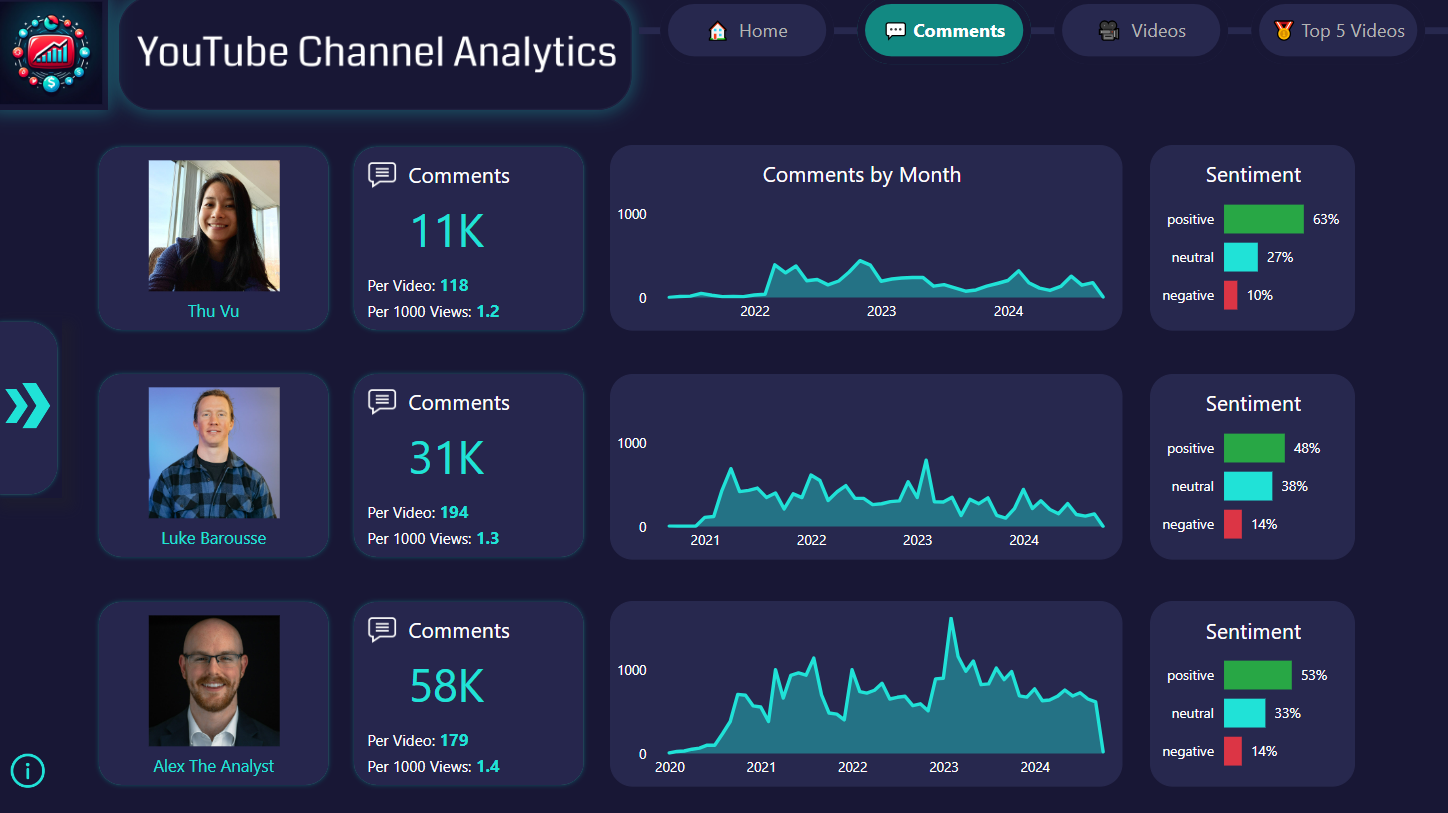Click Alex The Analyst's profile photo
1448x813 pixels.
coord(214,680)
